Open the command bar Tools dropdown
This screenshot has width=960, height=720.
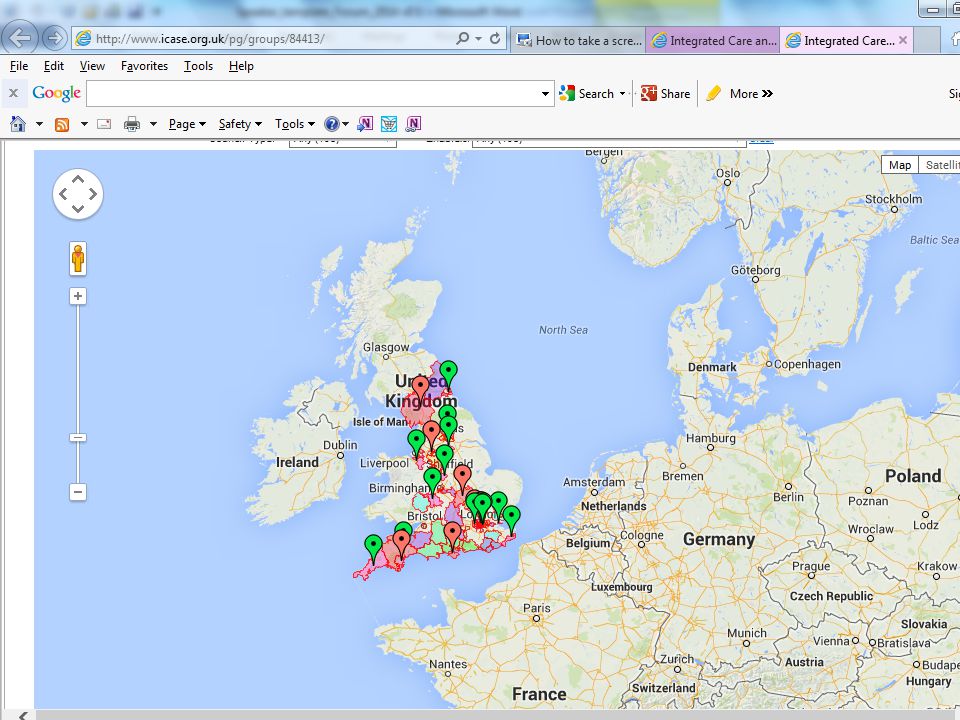pyautogui.click(x=294, y=124)
